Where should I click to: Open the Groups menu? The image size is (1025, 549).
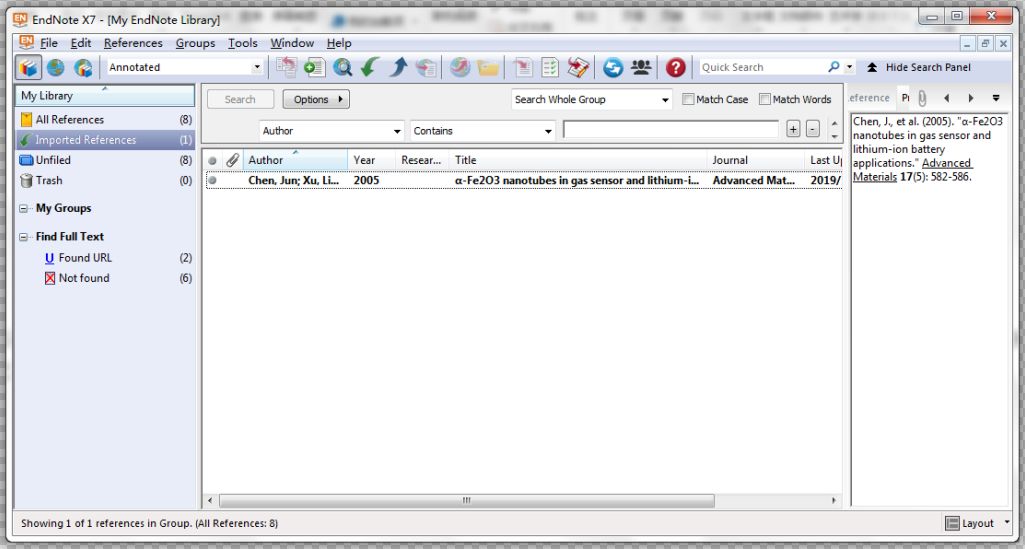pyautogui.click(x=195, y=43)
